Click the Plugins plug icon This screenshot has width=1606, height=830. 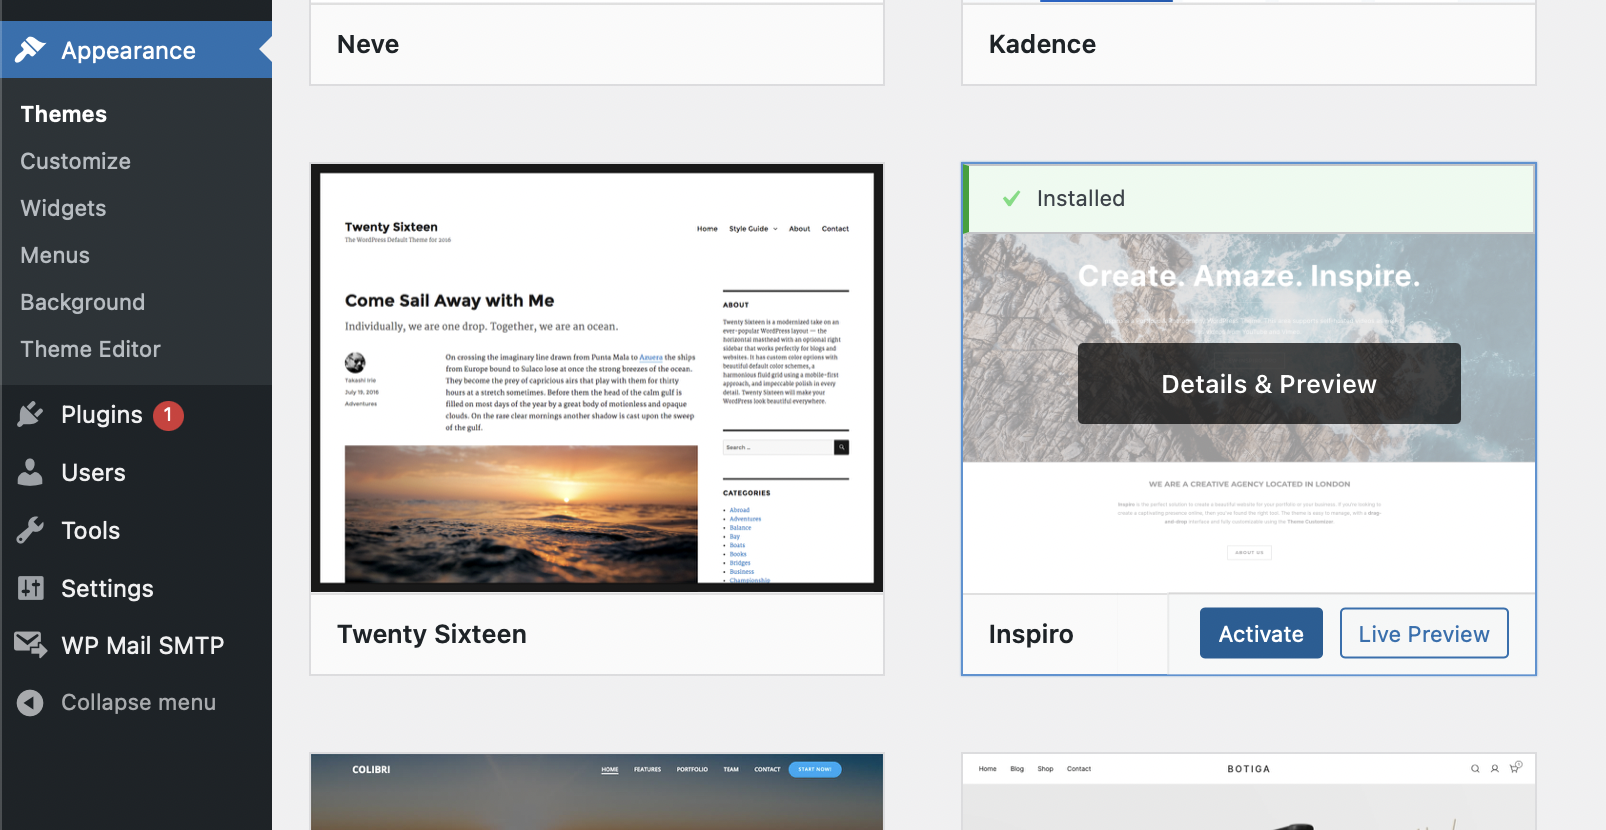pos(31,414)
